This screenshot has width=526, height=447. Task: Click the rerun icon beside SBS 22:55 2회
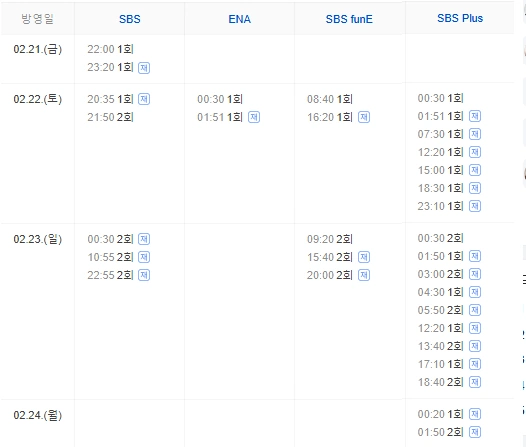click(x=144, y=275)
